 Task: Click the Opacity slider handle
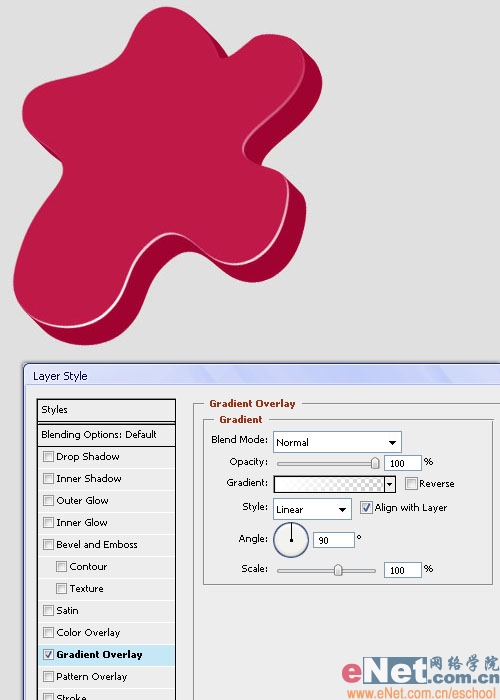coord(375,463)
